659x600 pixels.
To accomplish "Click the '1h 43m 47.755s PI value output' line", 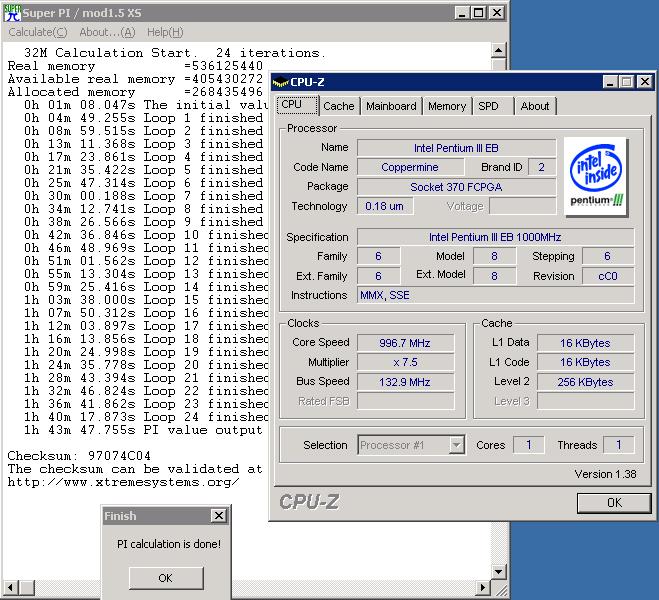I will [x=143, y=430].
